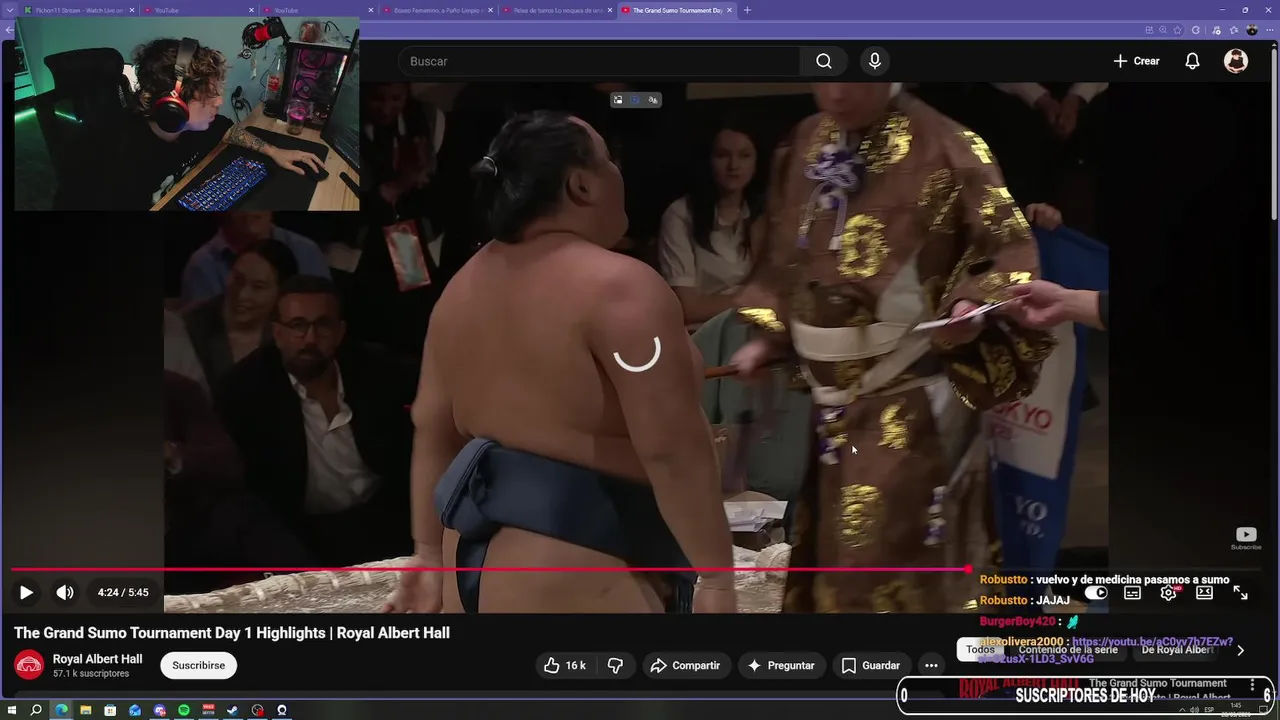The width and height of the screenshot is (1280, 720).
Task: Open more actions ellipsis beside Guardar
Action: (x=931, y=665)
